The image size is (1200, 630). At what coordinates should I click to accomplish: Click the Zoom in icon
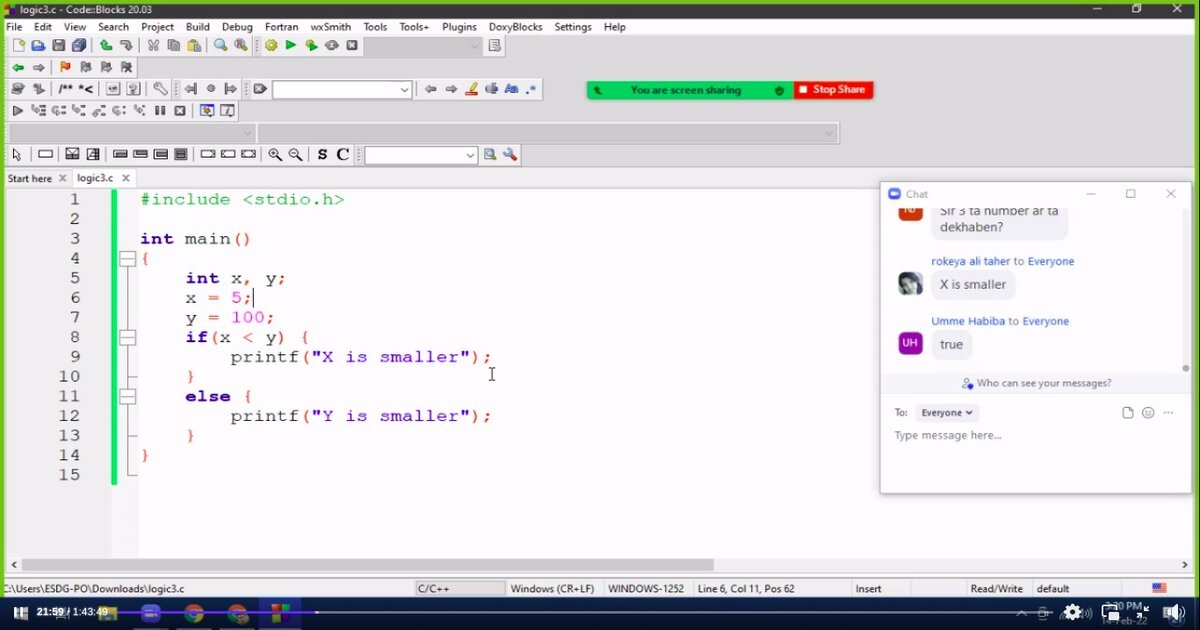275,155
